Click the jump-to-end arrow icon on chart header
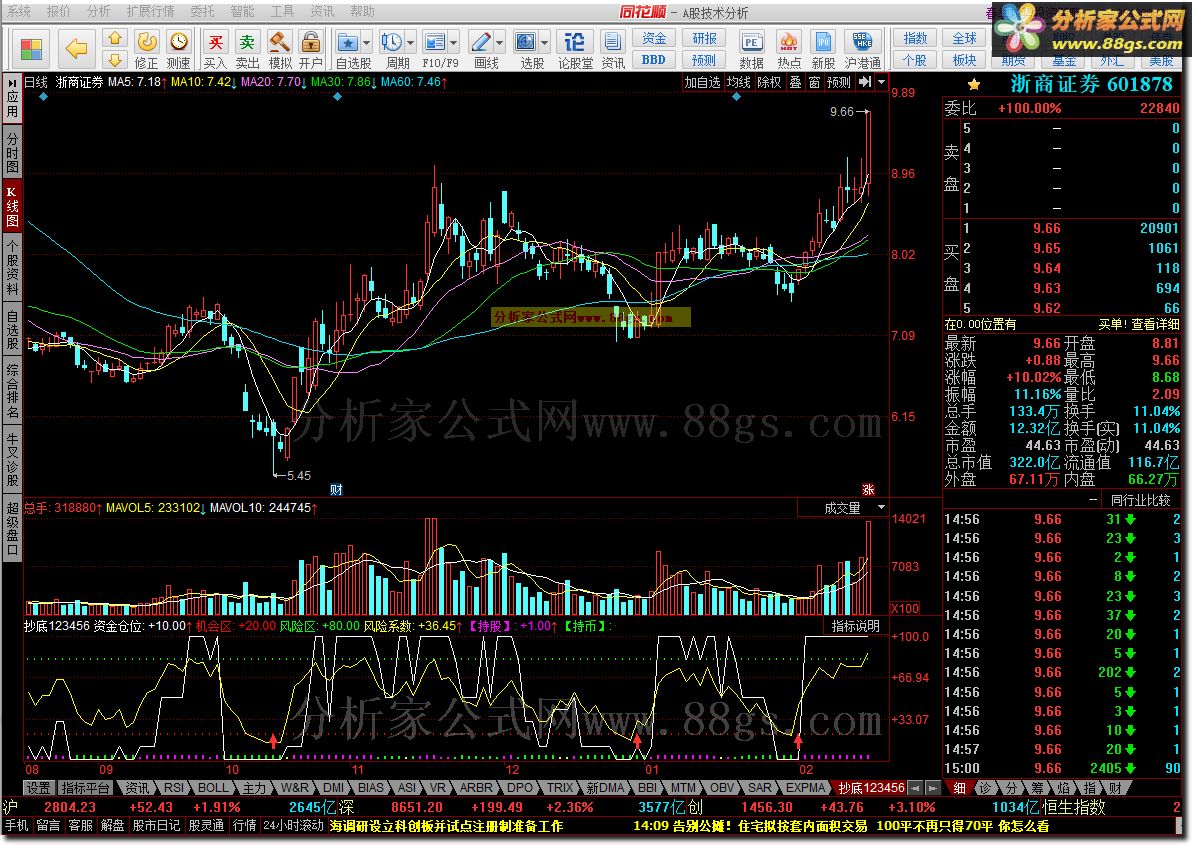1194x846 pixels. click(865, 81)
